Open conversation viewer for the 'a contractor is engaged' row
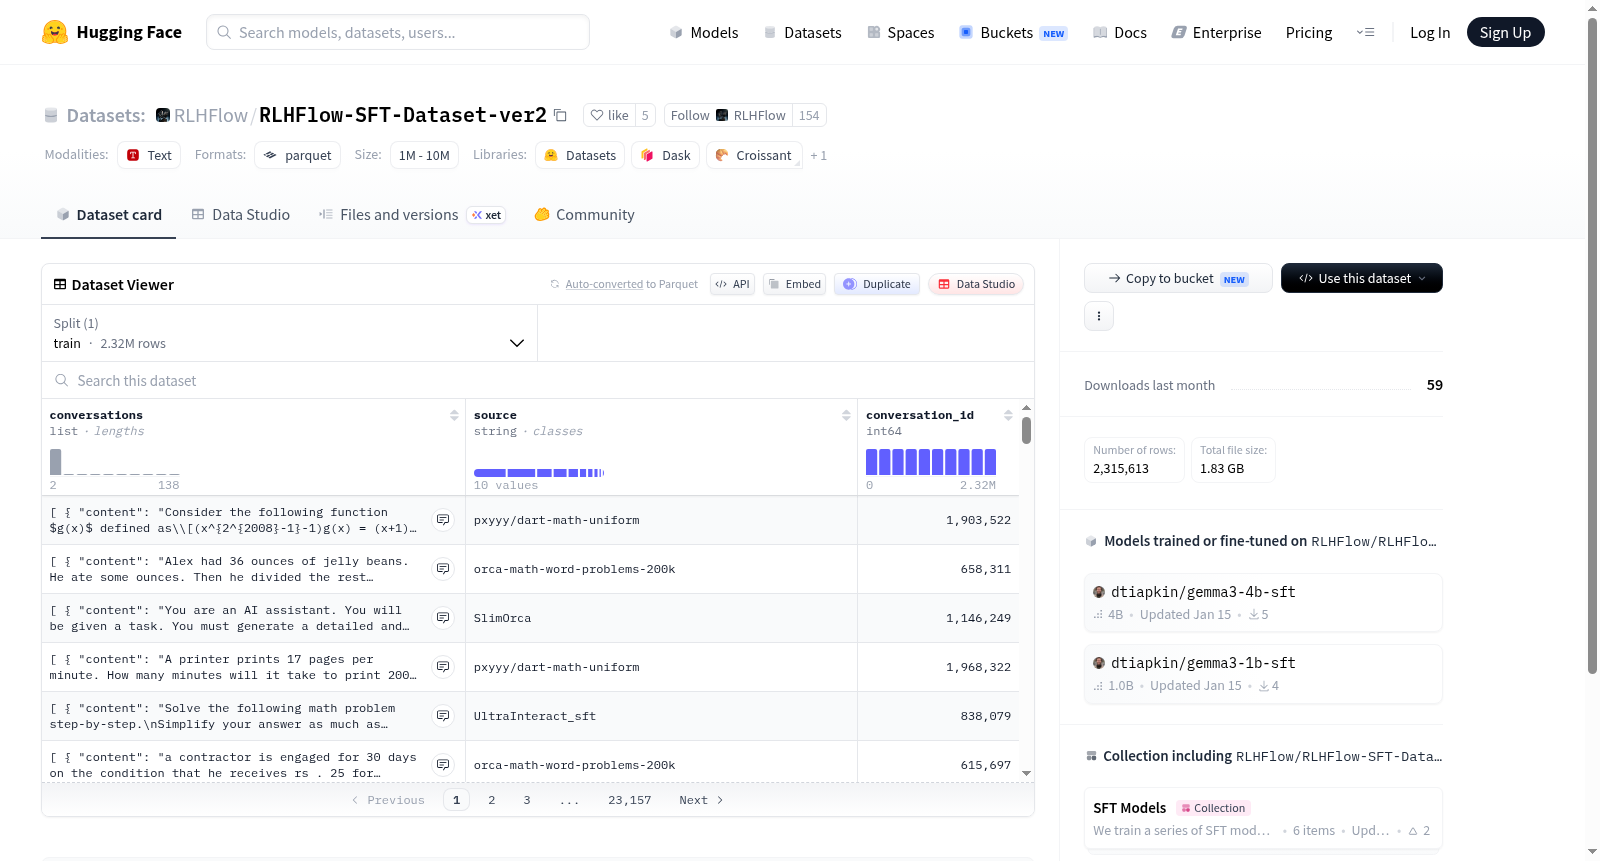This screenshot has height=861, width=1600. [443, 765]
